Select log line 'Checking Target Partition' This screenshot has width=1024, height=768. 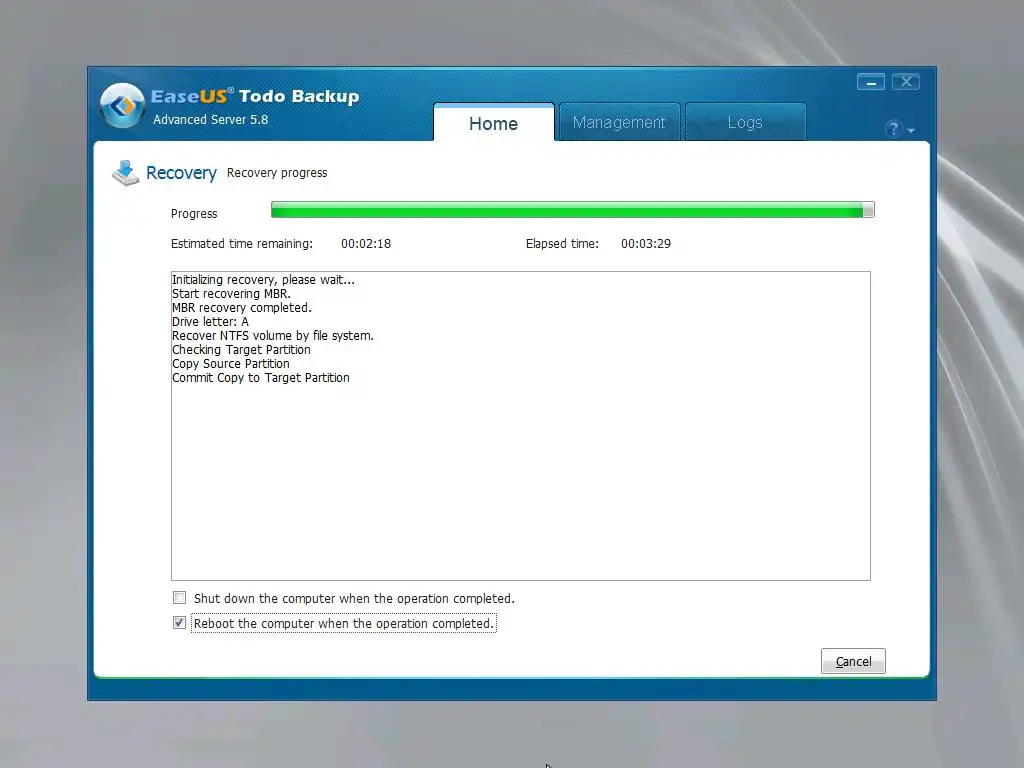pos(241,350)
